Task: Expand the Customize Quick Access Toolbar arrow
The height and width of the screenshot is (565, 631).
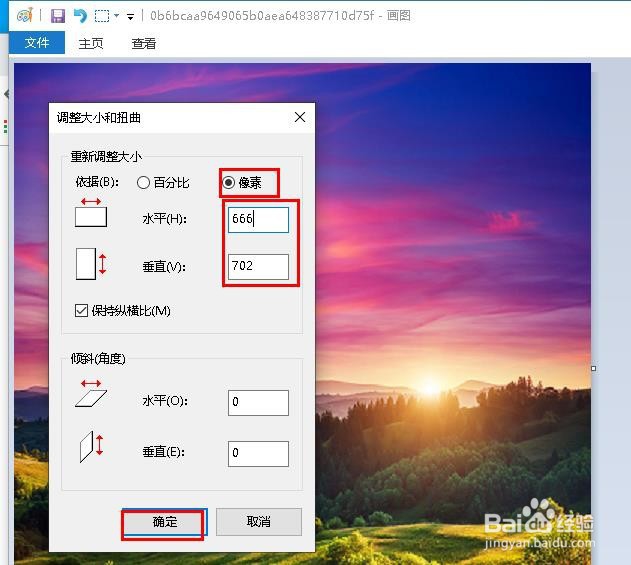Action: point(130,16)
